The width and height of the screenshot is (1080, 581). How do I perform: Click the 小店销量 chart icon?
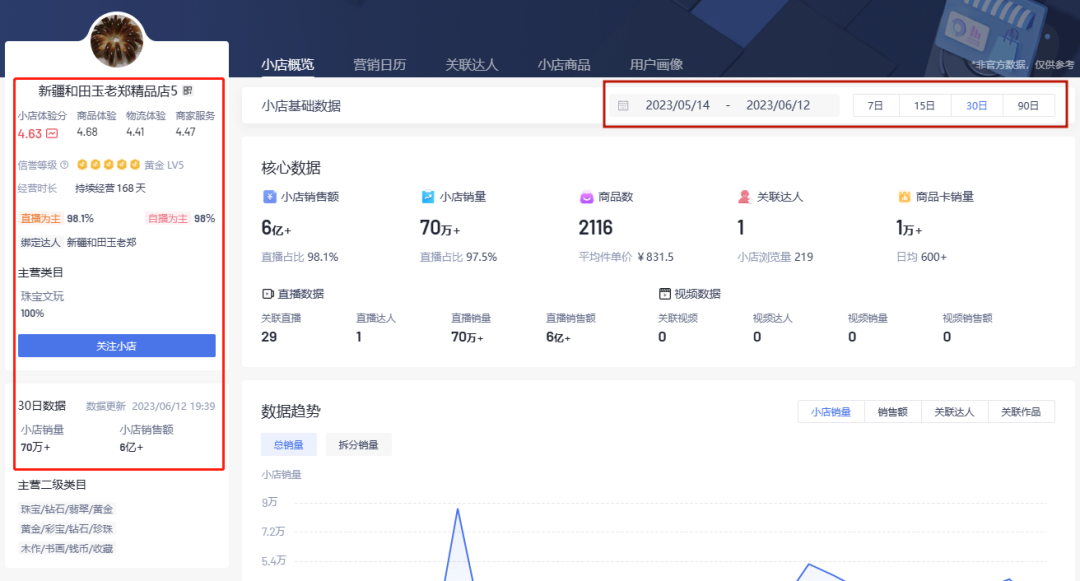(x=428, y=197)
